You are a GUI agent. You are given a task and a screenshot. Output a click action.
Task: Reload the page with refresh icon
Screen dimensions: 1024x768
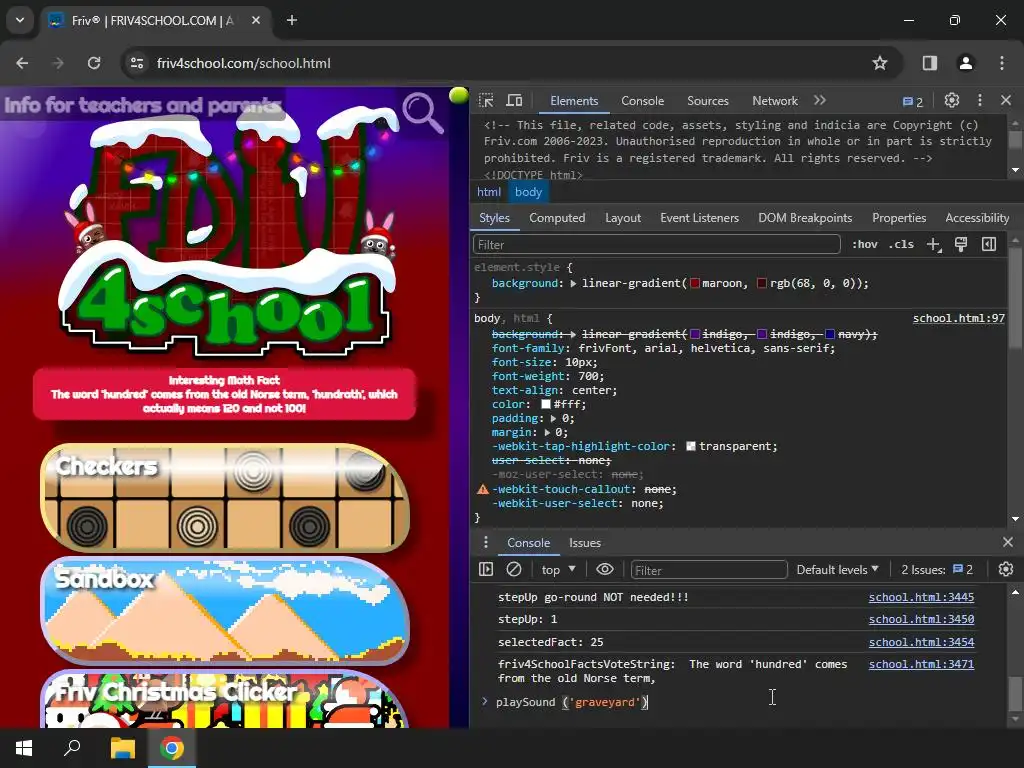(94, 63)
